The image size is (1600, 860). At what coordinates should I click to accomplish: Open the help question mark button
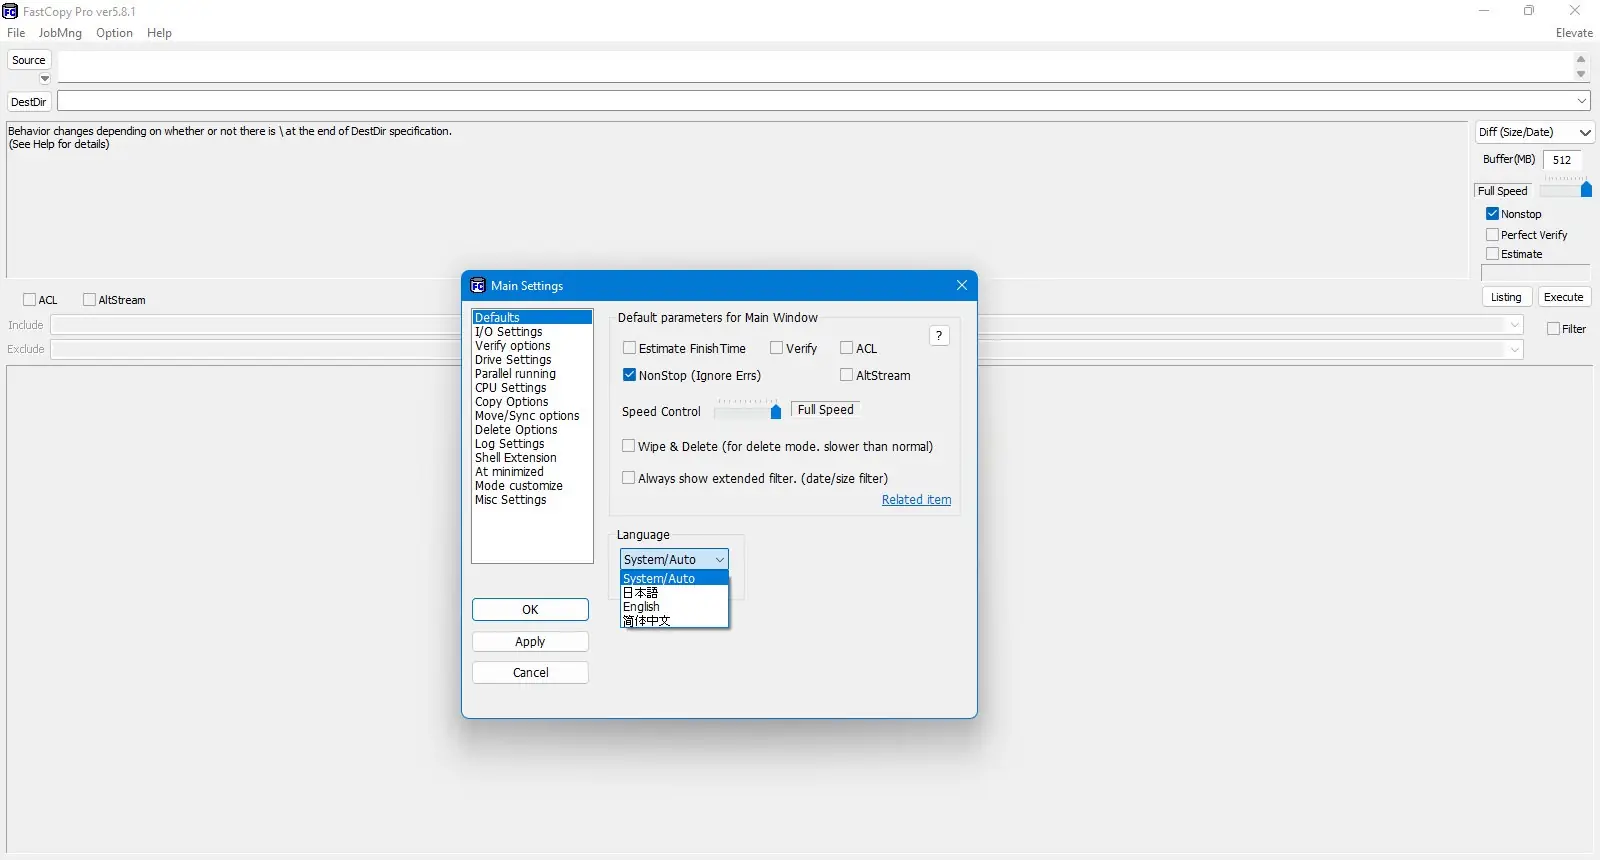coord(939,336)
